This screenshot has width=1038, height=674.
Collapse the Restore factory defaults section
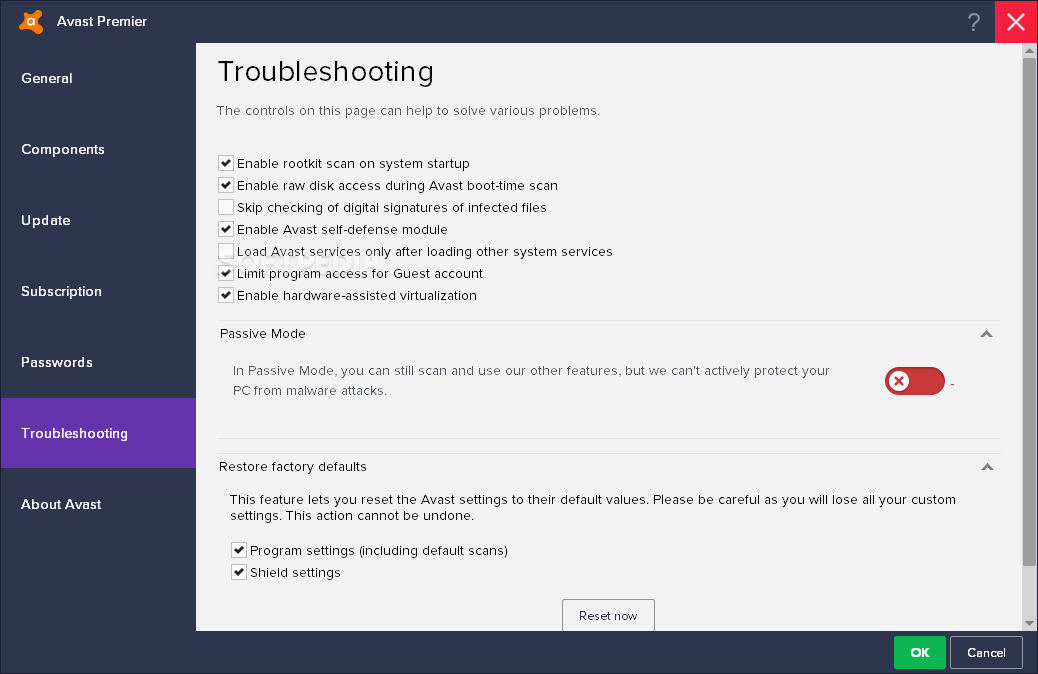click(987, 467)
